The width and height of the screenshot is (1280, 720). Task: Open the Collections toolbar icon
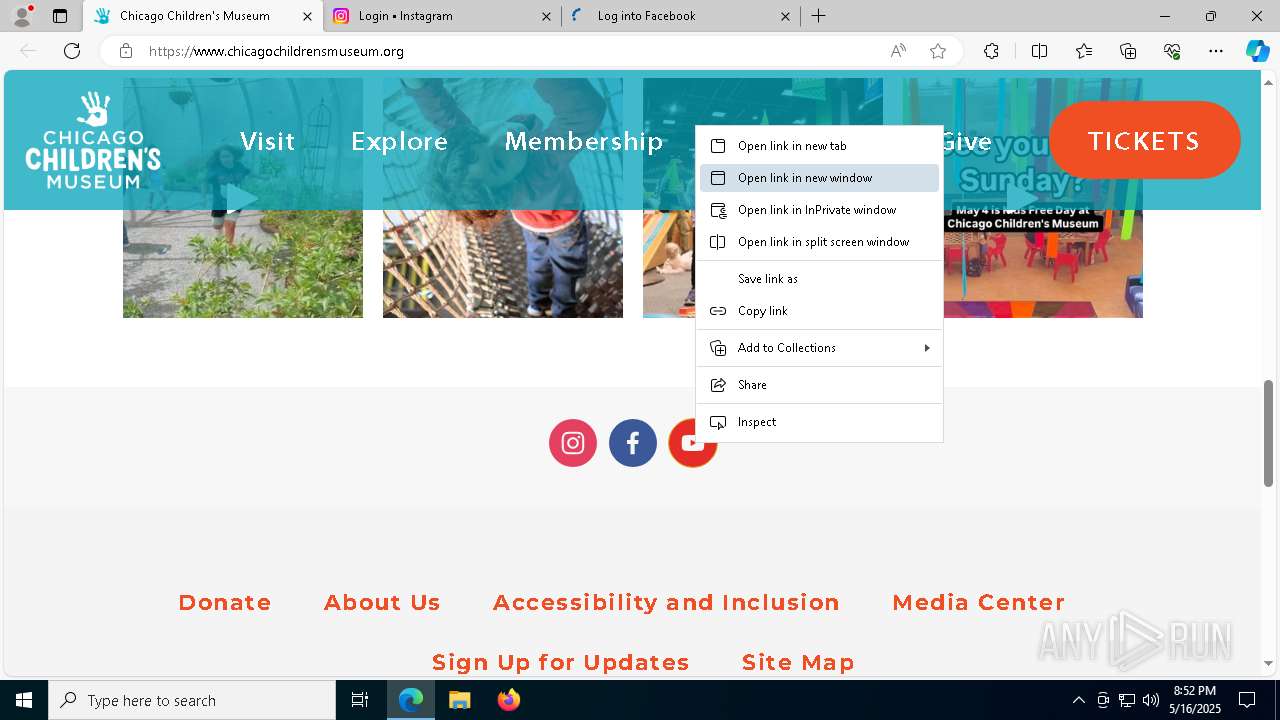pyautogui.click(x=1128, y=51)
